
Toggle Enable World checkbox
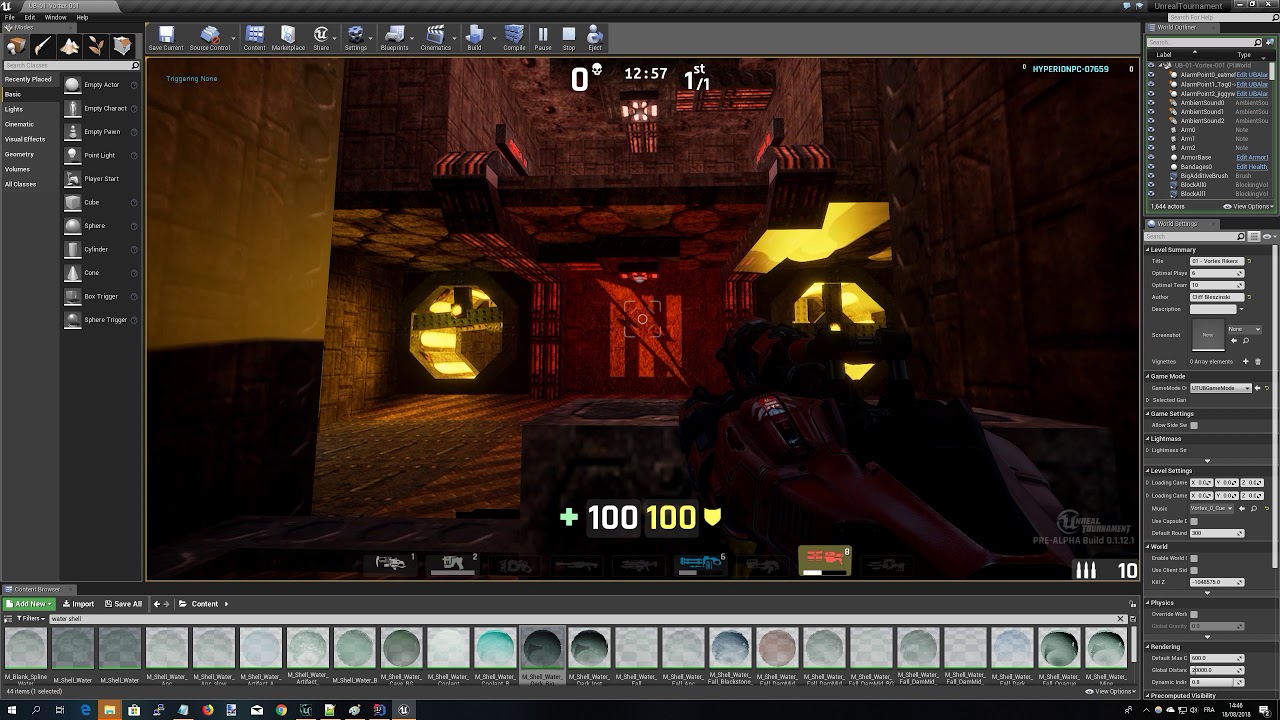click(x=1194, y=558)
